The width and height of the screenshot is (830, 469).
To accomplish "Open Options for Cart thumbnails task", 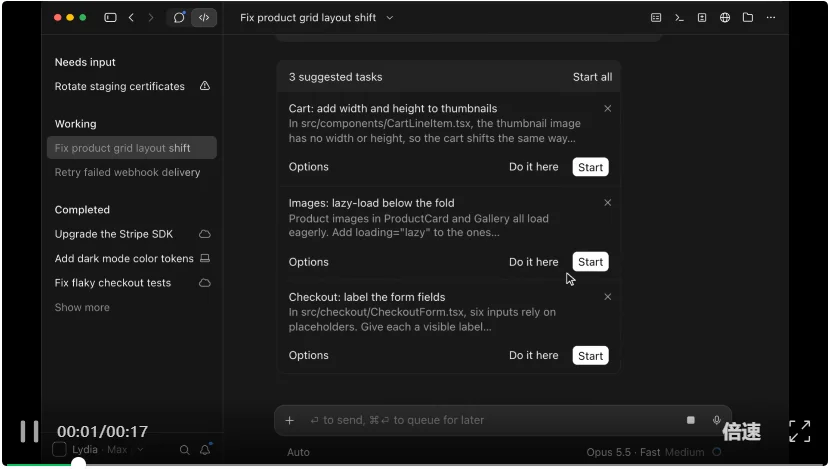I will (309, 167).
